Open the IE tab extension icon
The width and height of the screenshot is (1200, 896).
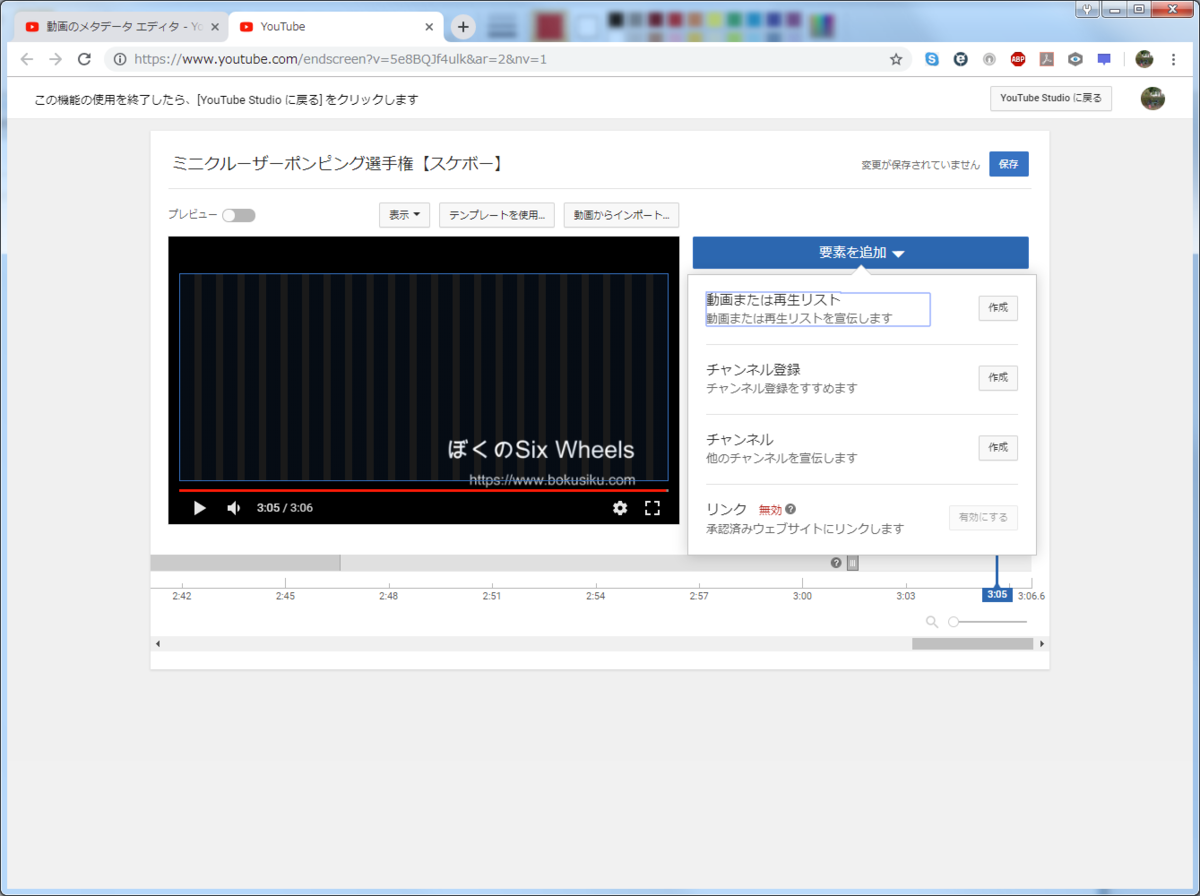pos(961,59)
